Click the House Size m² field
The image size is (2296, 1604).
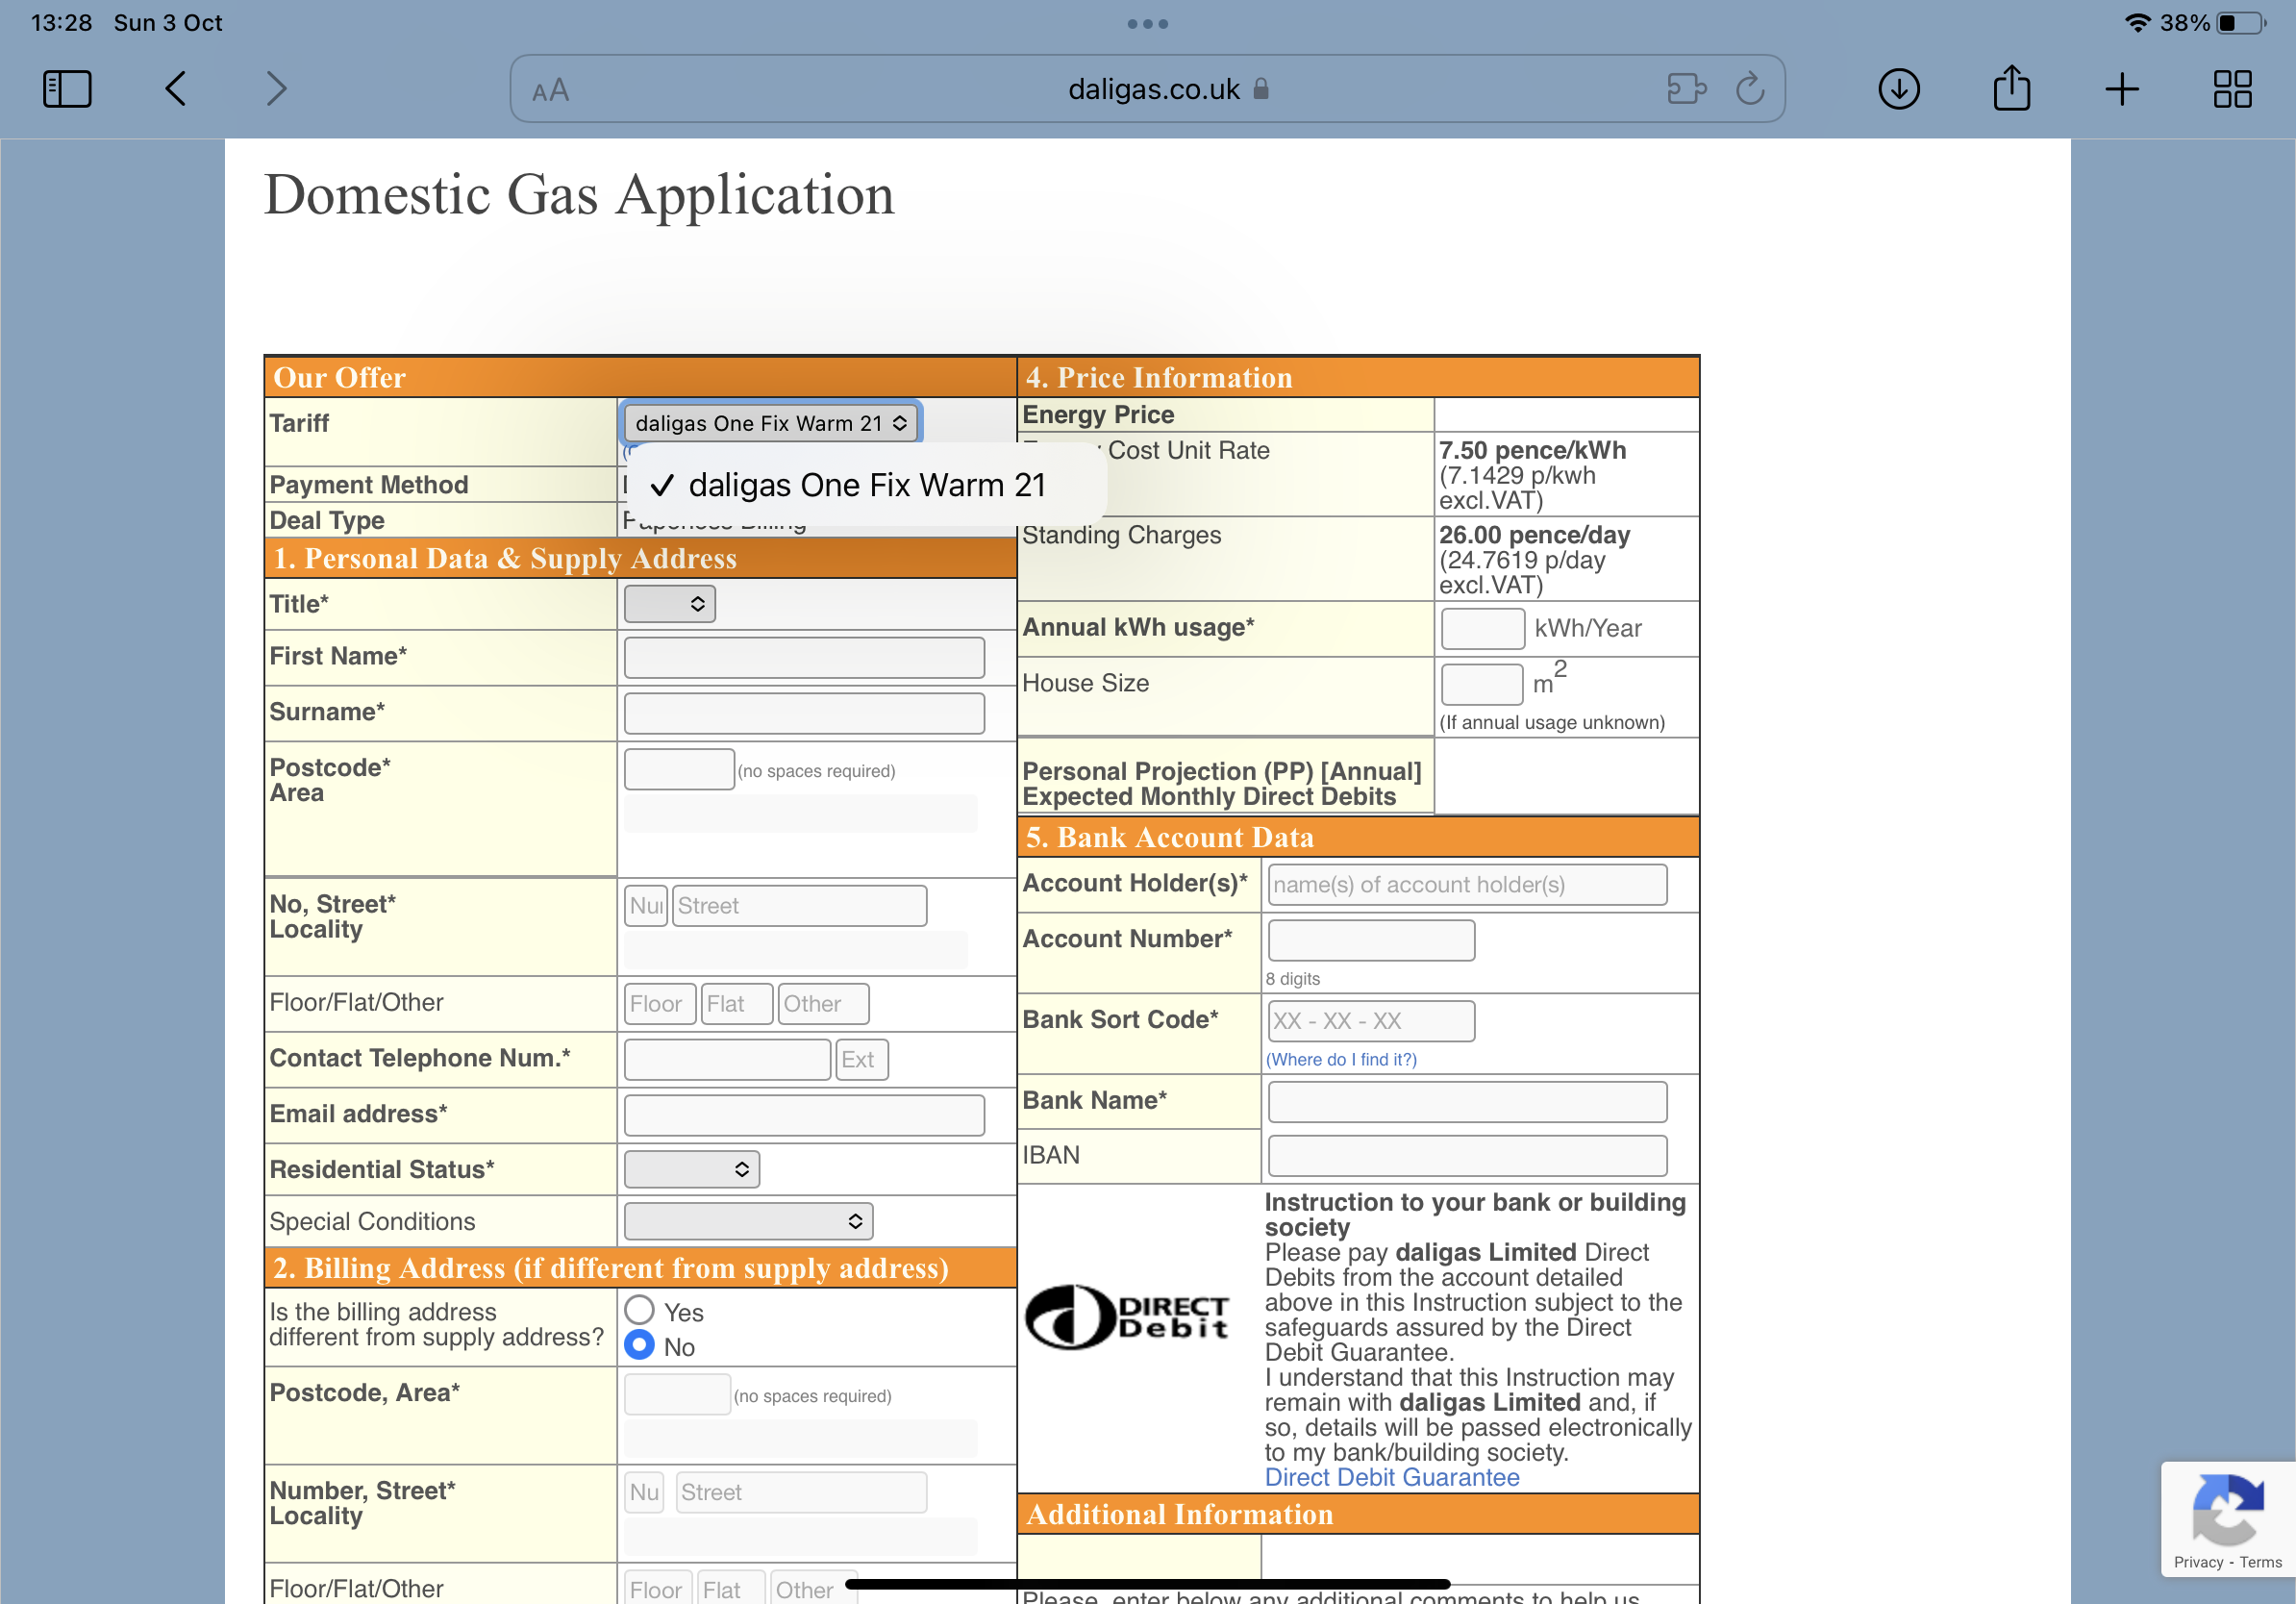pyautogui.click(x=1482, y=684)
